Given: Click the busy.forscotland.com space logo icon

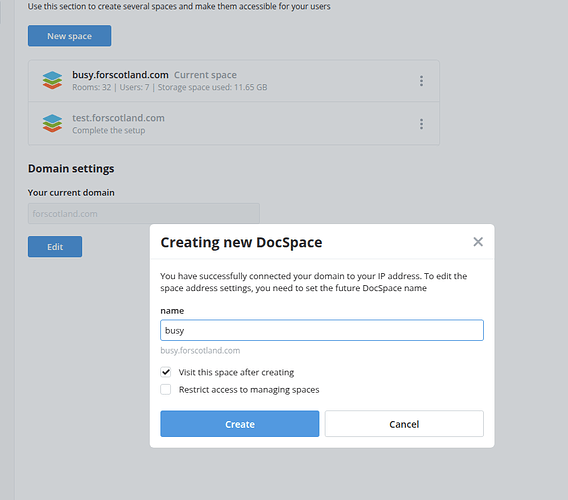Looking at the screenshot, I should [x=52, y=80].
